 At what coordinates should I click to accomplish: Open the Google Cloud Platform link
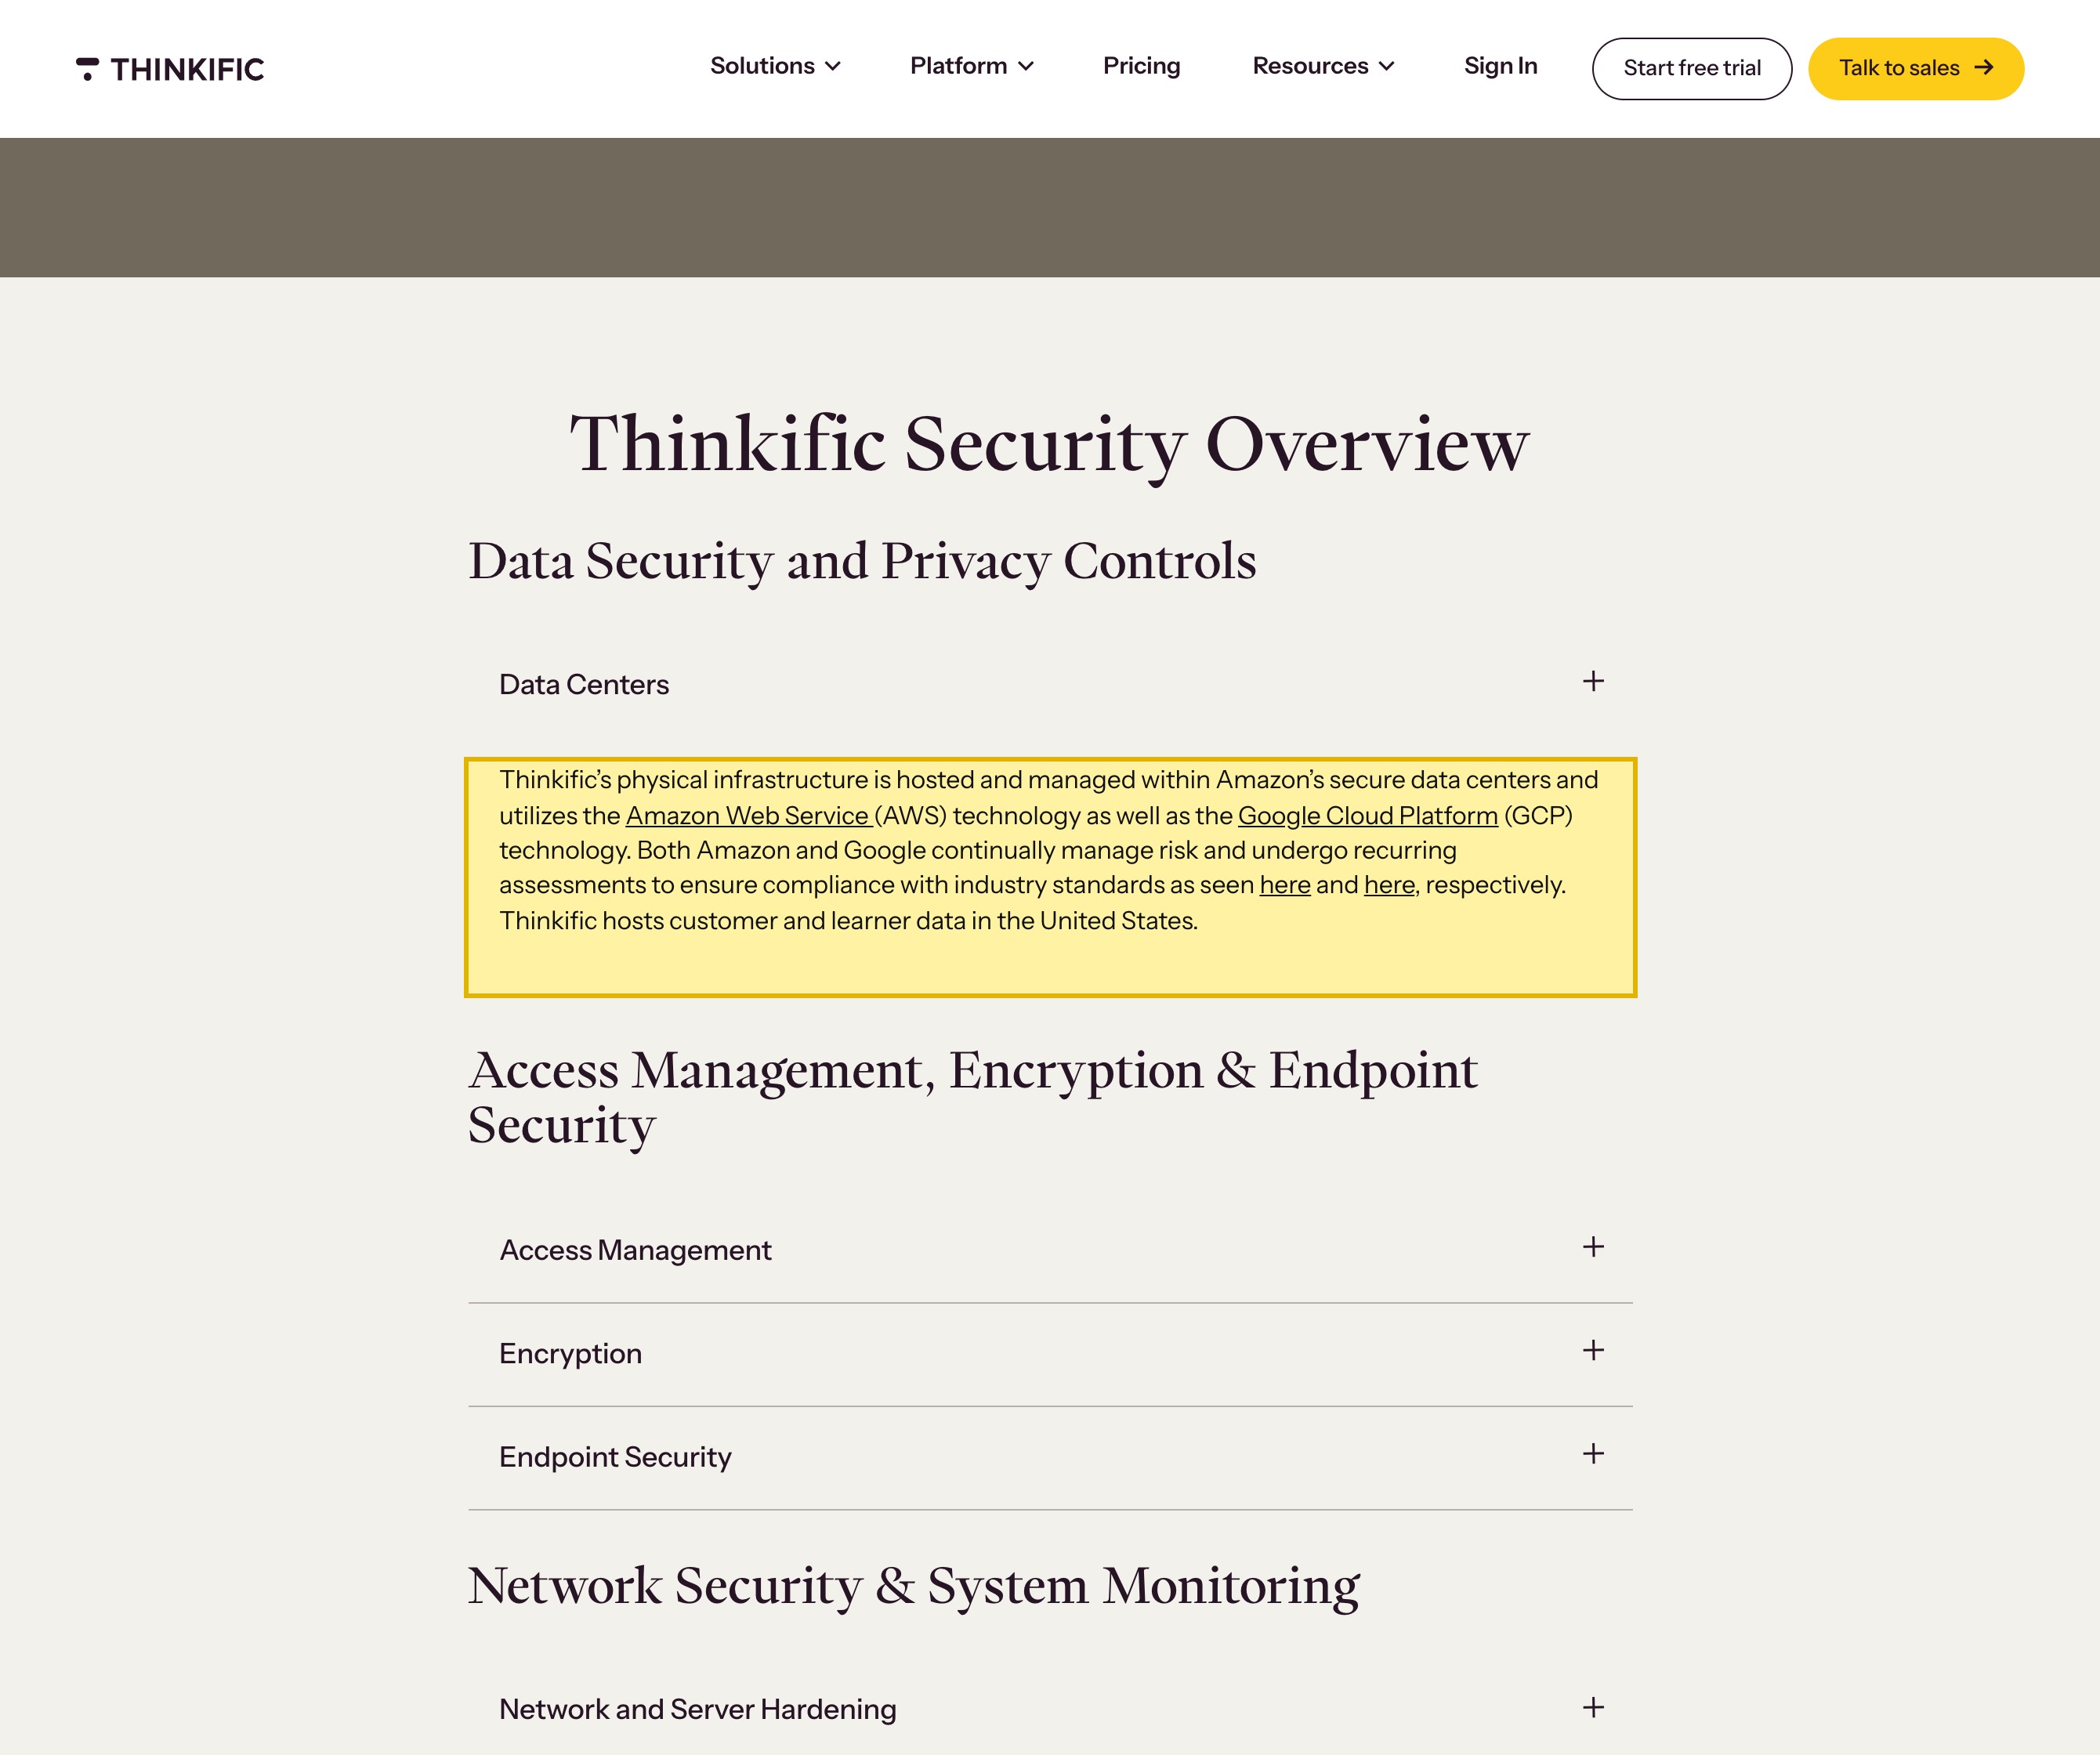[x=1368, y=816]
